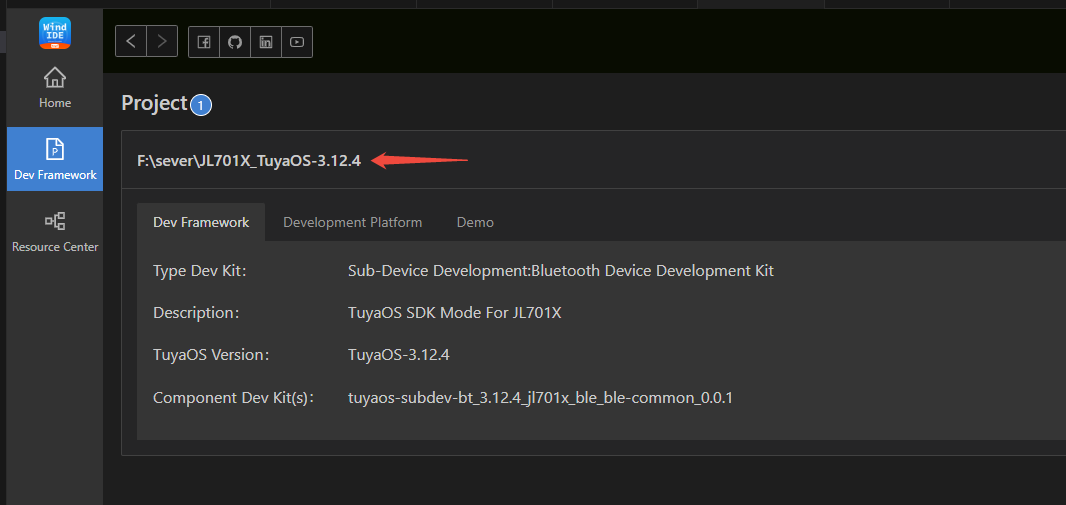Image resolution: width=1066 pixels, height=505 pixels.
Task: Click tuyaos-subdev-bt_3.12.4_jl701x_ble_ble-common_0.0.1 text
Action: 540,398
